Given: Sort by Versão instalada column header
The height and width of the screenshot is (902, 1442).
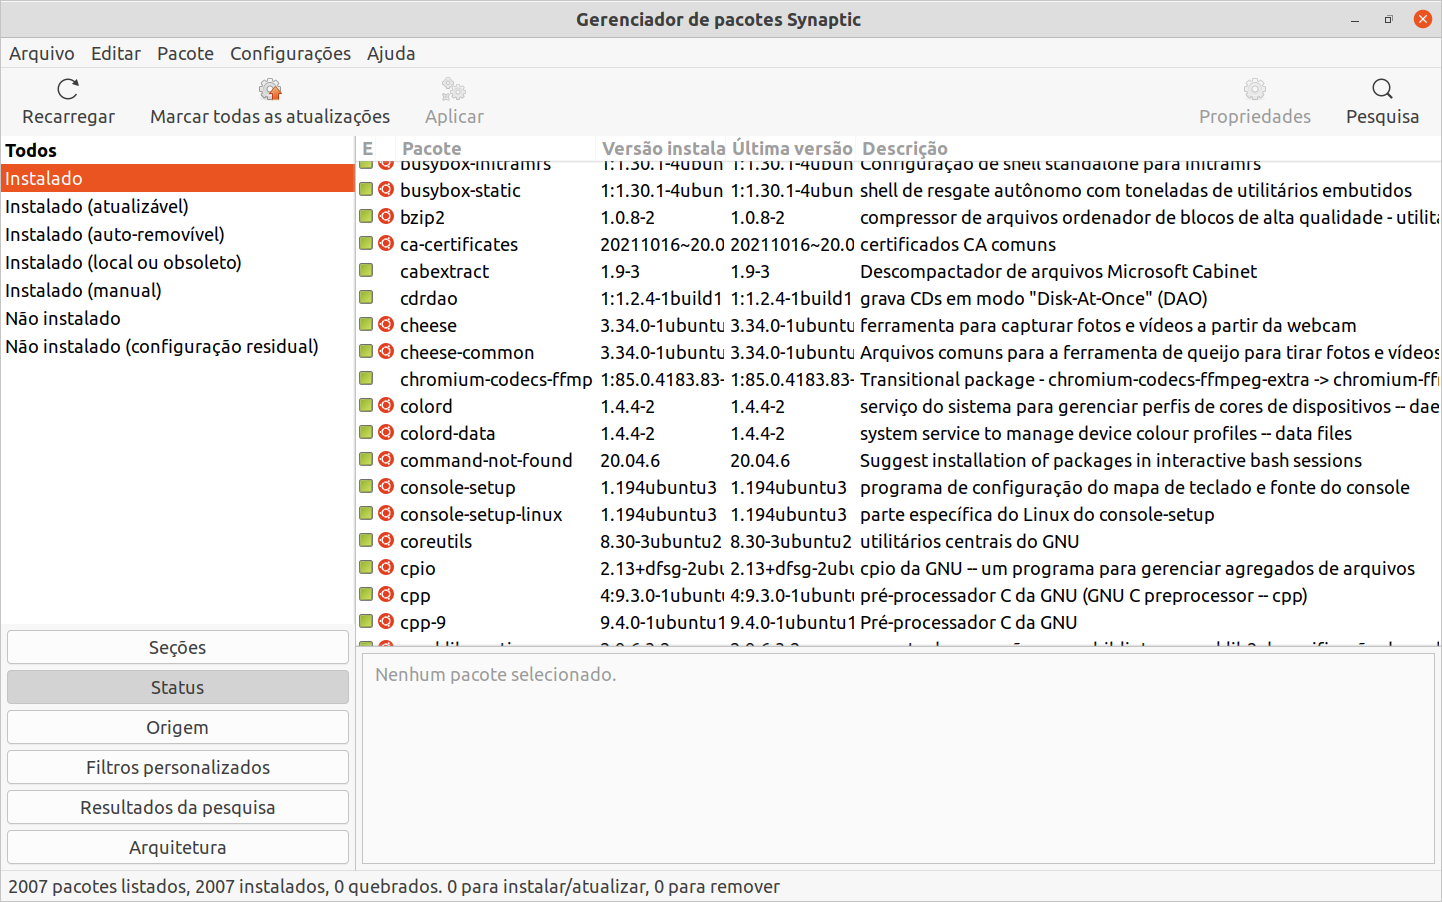Looking at the screenshot, I should tap(662, 148).
